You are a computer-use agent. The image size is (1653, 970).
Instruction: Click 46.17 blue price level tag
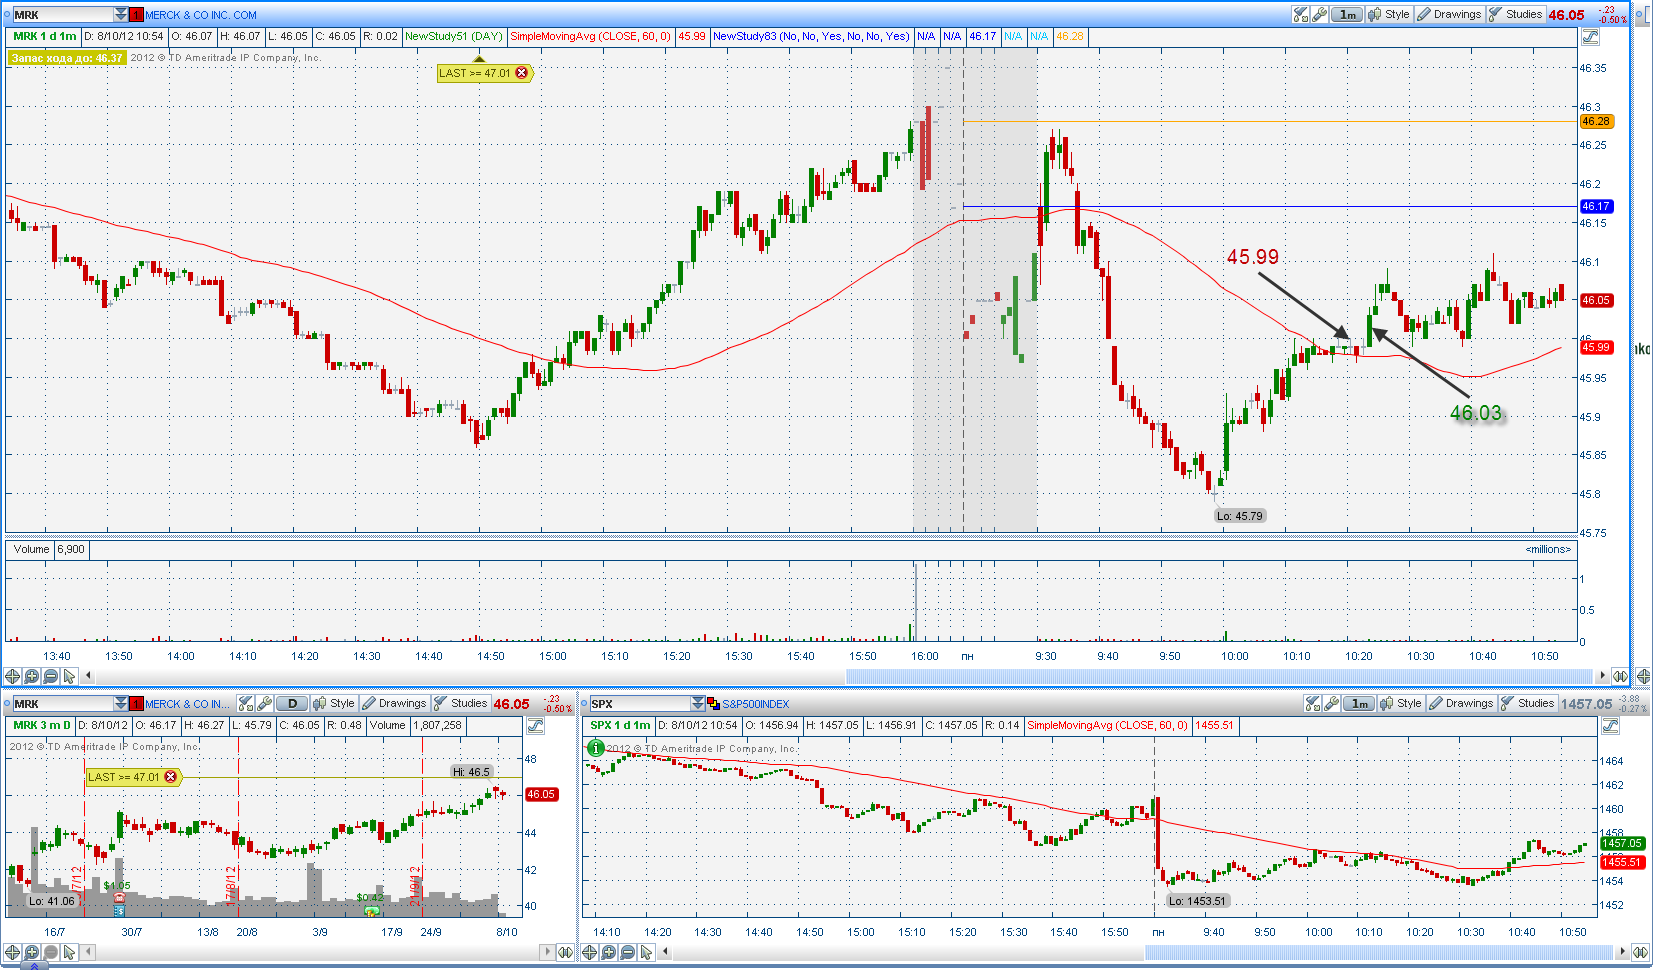[1596, 206]
